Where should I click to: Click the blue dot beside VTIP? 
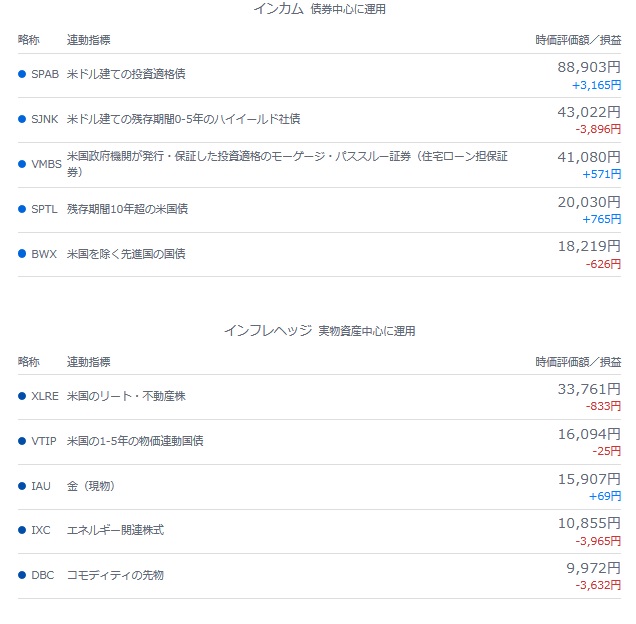coord(22,441)
